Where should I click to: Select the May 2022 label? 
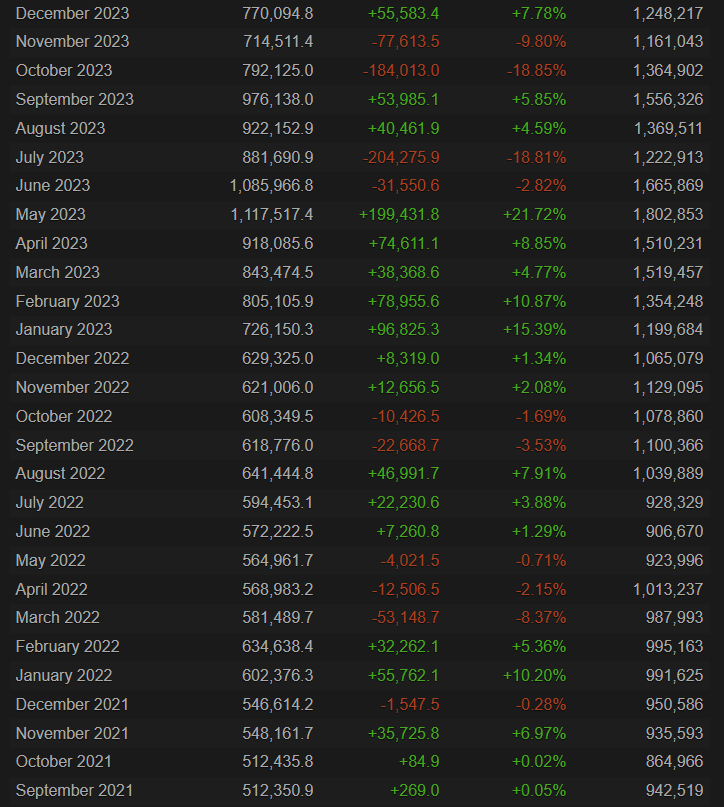(50, 559)
